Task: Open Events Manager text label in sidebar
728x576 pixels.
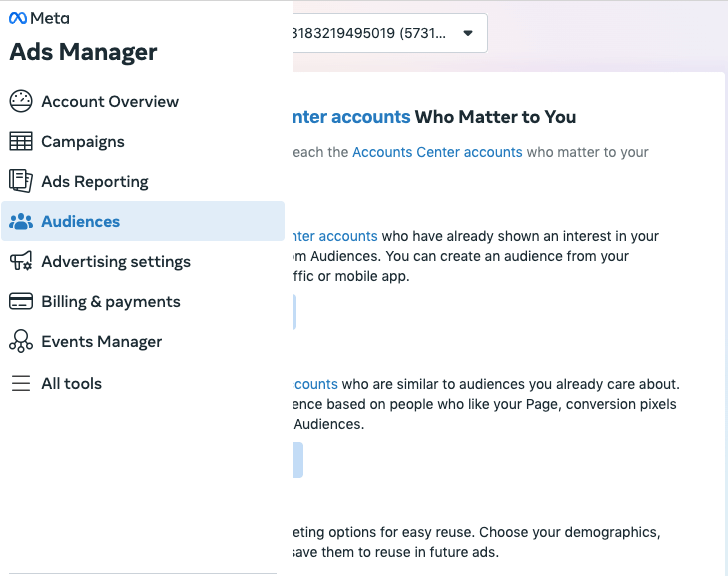Action: pos(101,342)
